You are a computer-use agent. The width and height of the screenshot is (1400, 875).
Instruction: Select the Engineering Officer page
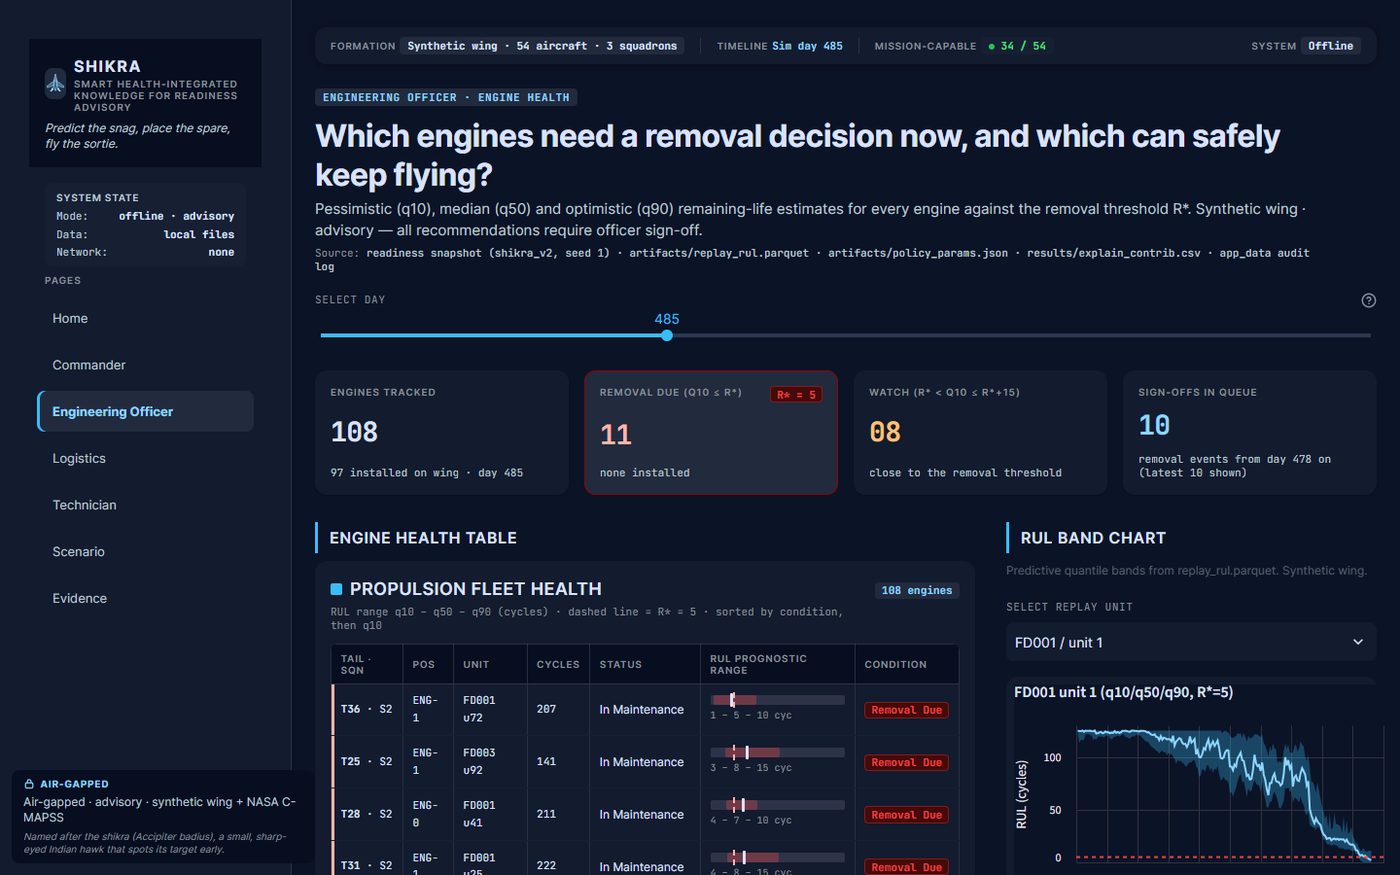click(145, 411)
